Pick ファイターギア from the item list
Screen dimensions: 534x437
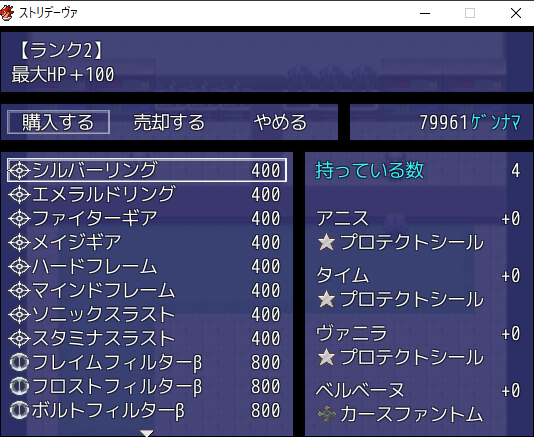[147, 218]
